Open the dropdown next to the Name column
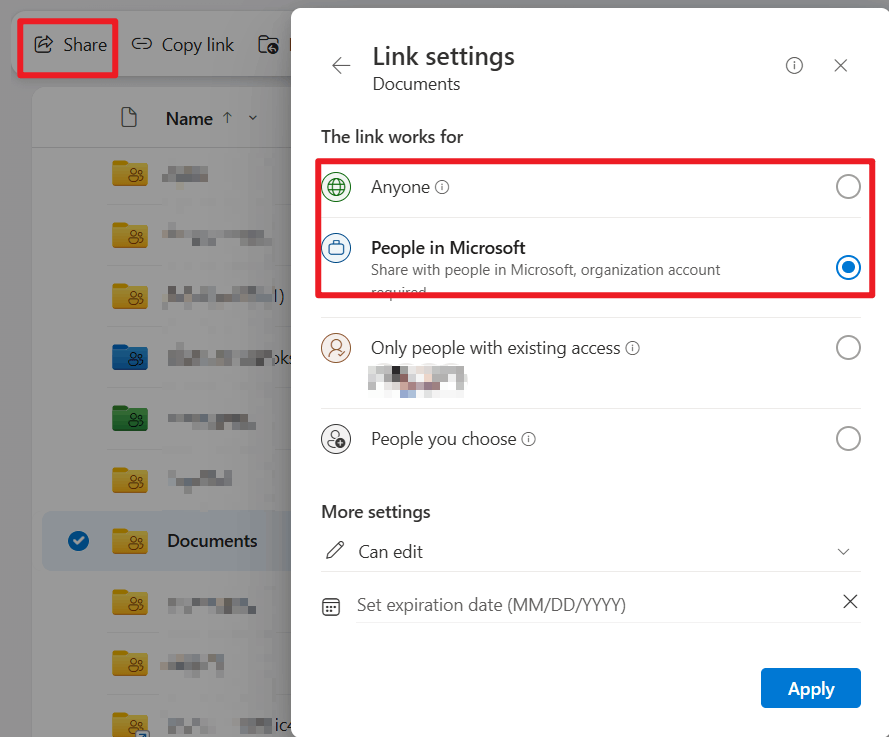 point(253,118)
